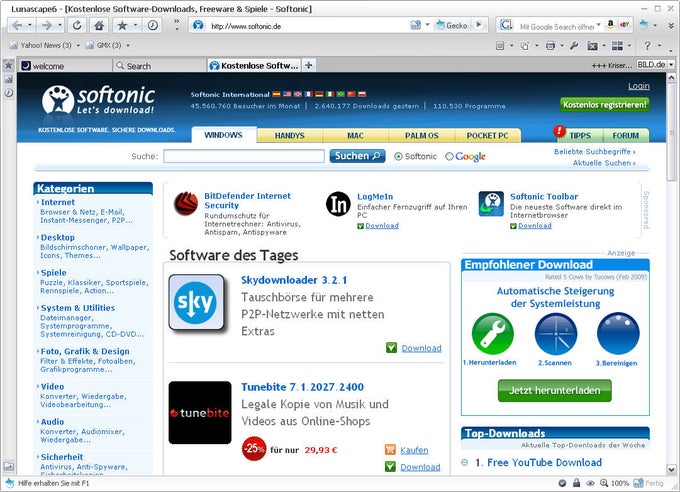The height and width of the screenshot is (492, 680).
Task: Reload the page with the refresh icon
Action: point(77,26)
